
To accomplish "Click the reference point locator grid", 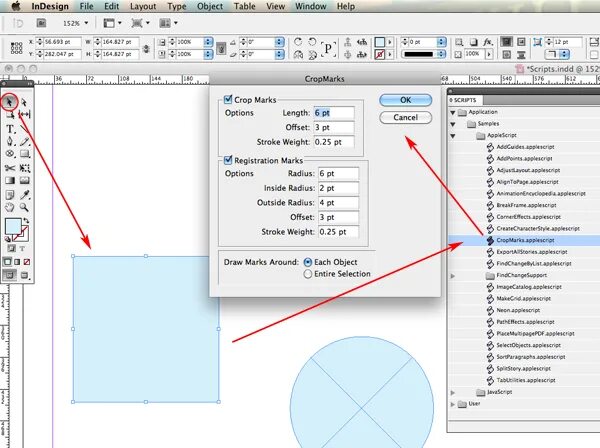I will (16, 48).
